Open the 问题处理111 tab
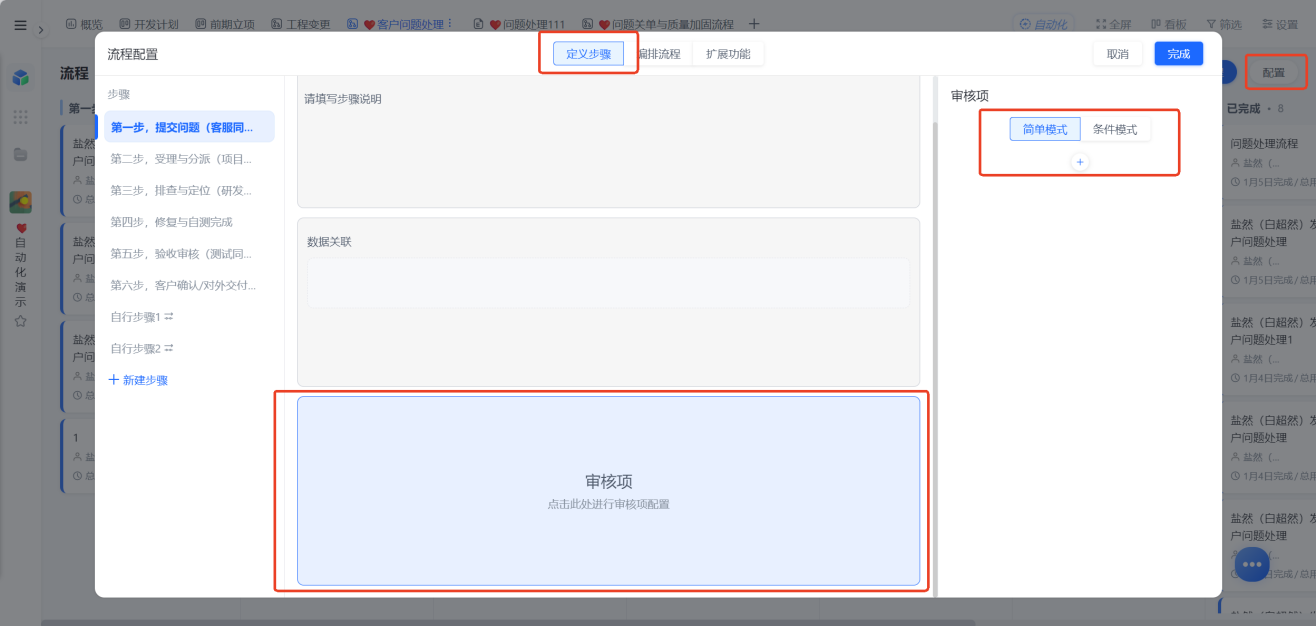The width and height of the screenshot is (1316, 626). tap(519, 24)
